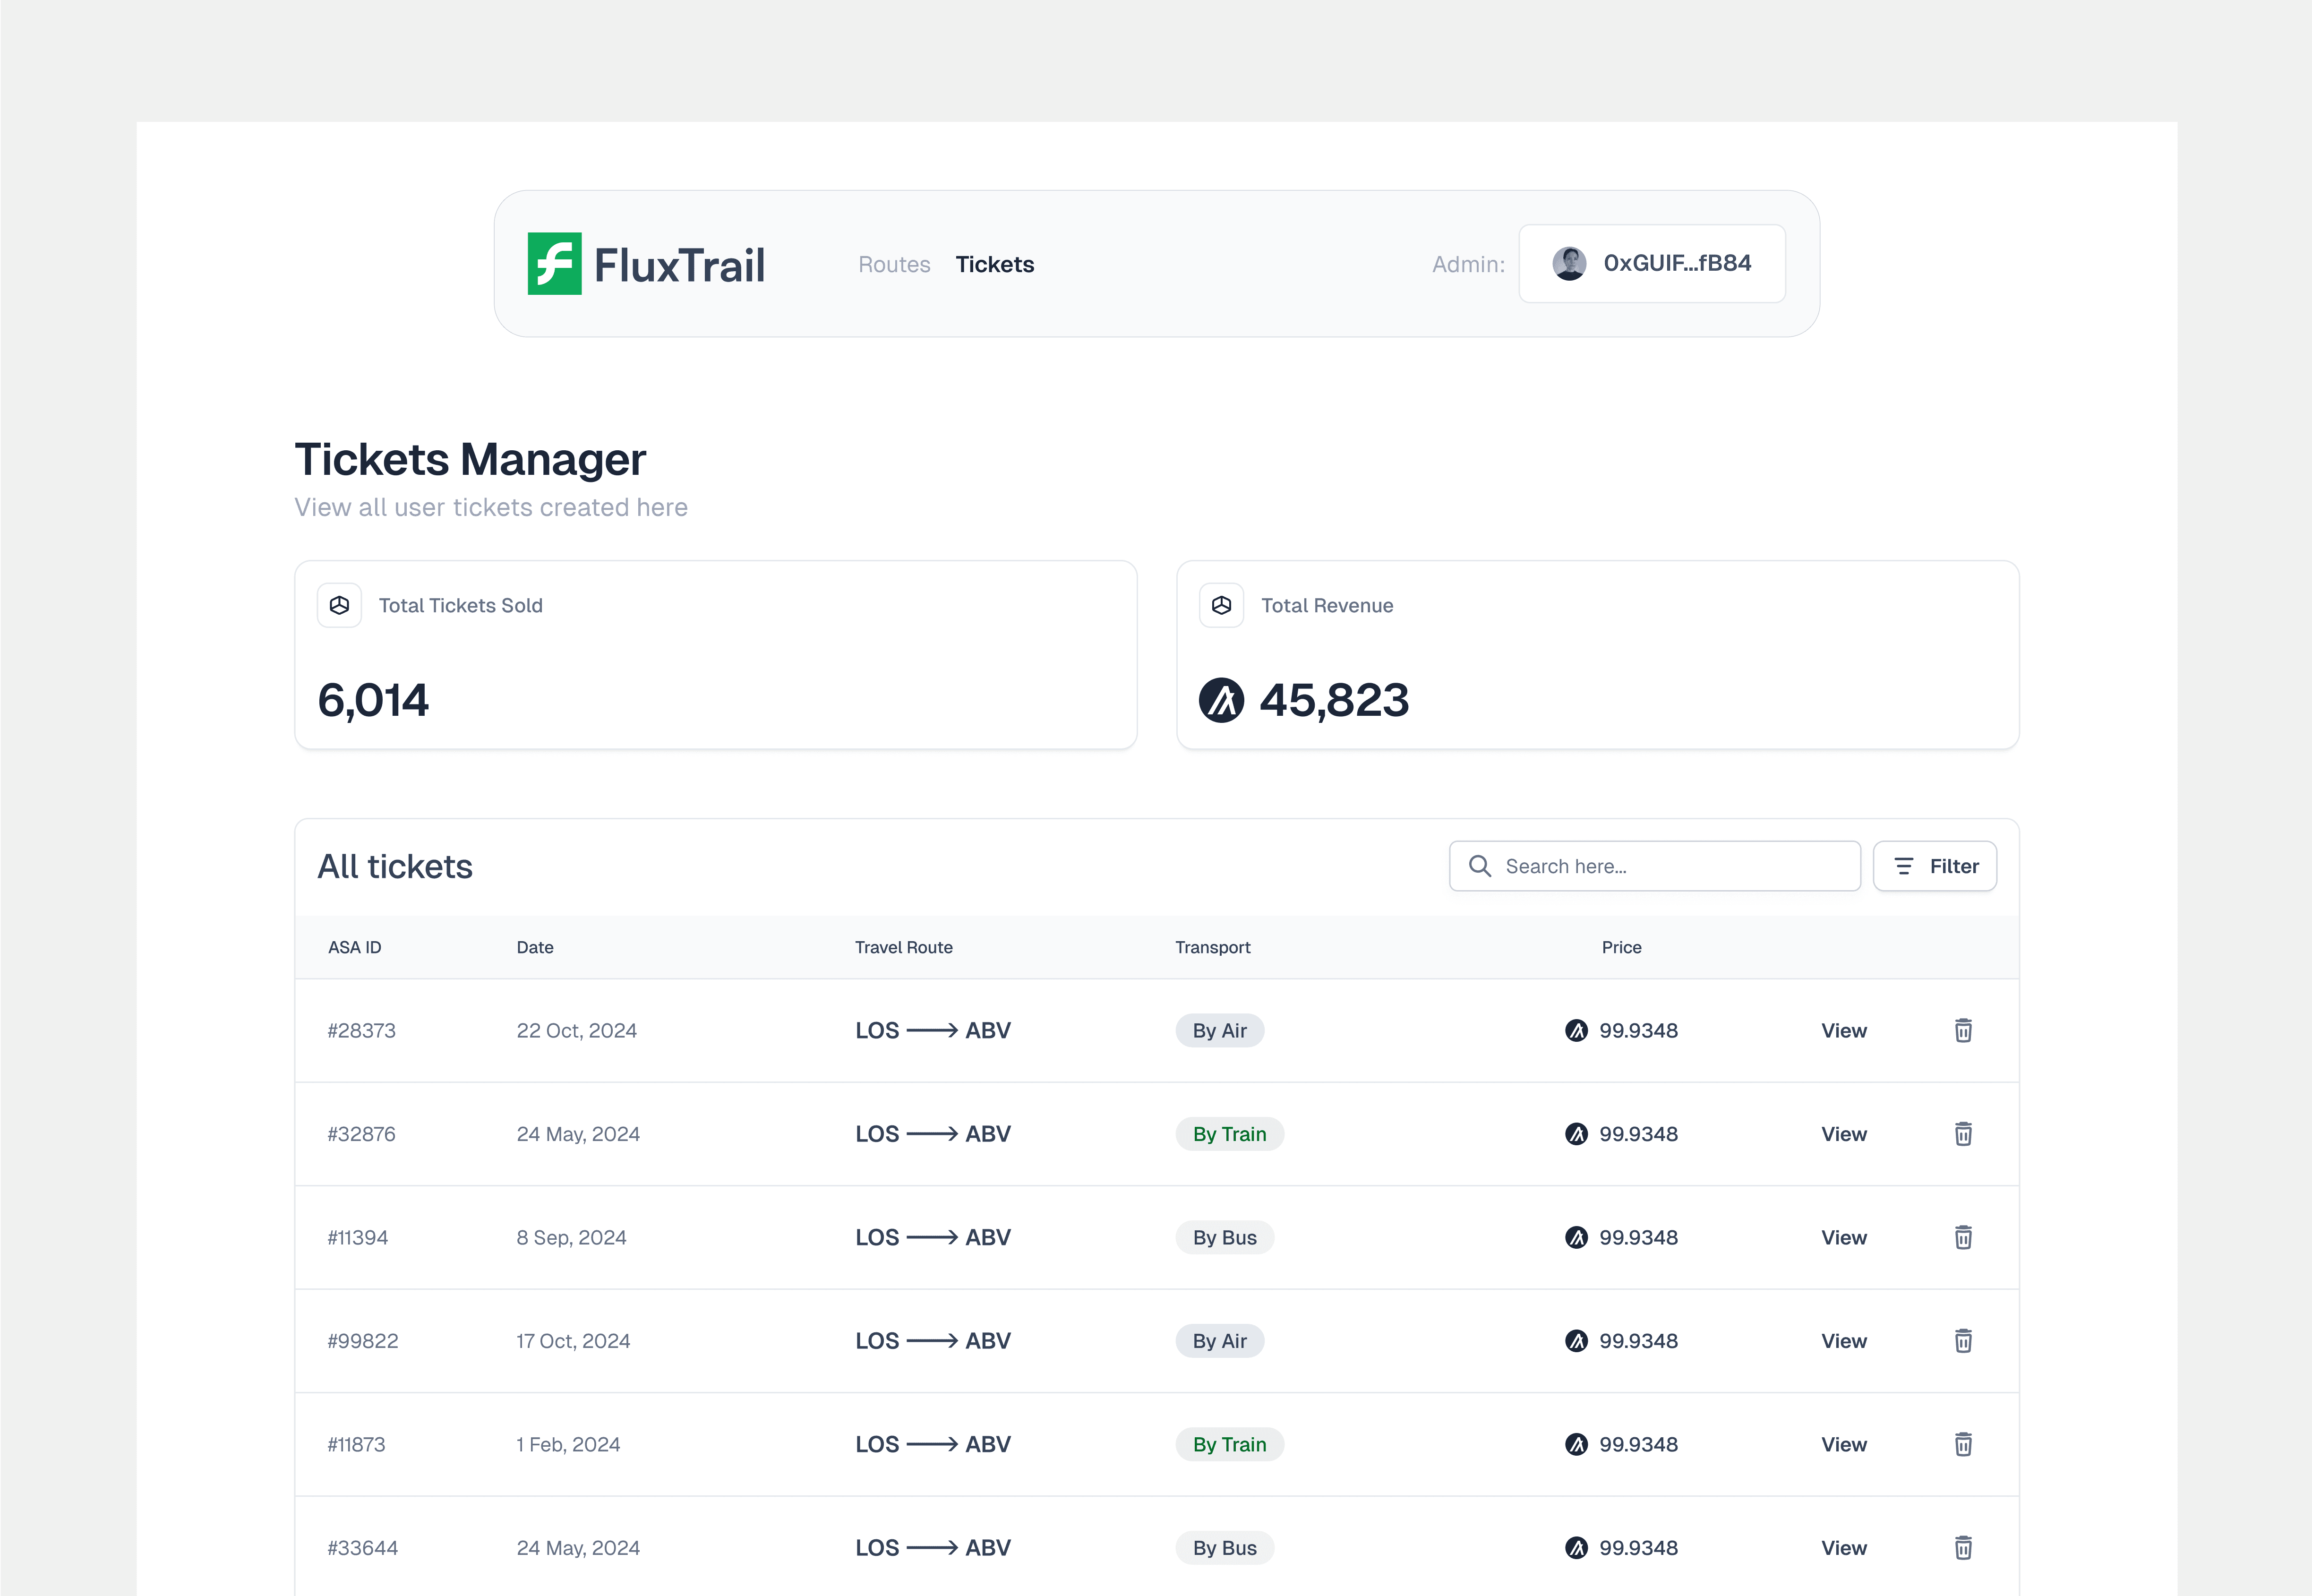Click View on ticket #99822
This screenshot has height=1596, width=2312.
coord(1843,1340)
